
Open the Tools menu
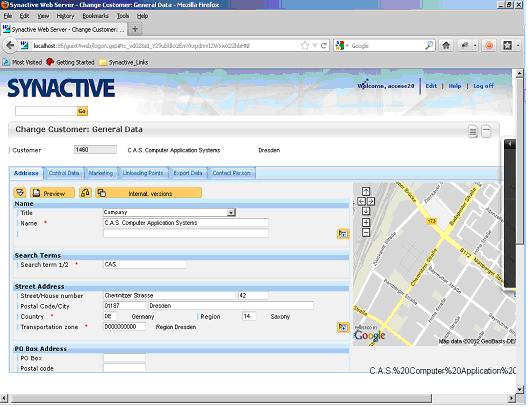coord(123,16)
